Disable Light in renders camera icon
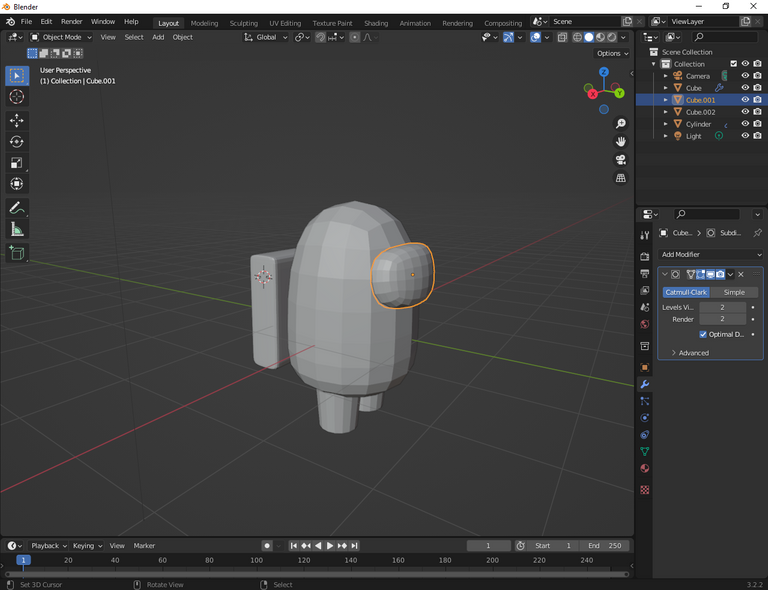768x590 pixels. point(757,136)
